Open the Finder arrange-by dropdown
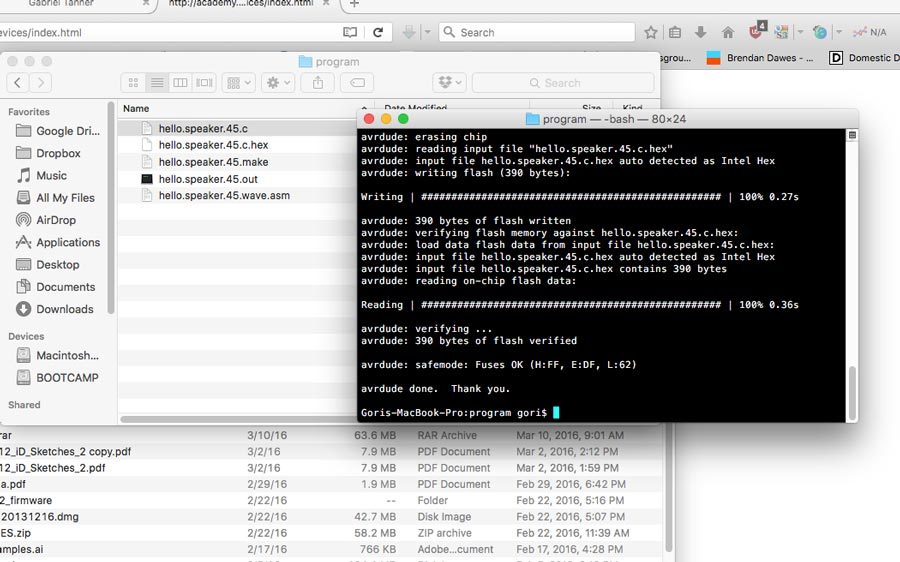This screenshot has width=900, height=562. (239, 83)
